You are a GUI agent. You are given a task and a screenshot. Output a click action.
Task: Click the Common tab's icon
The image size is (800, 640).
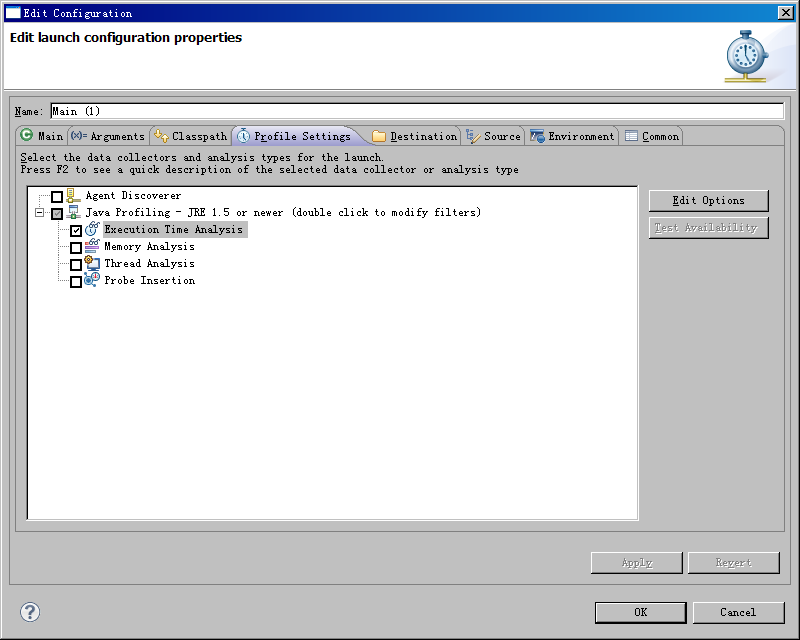click(x=631, y=136)
